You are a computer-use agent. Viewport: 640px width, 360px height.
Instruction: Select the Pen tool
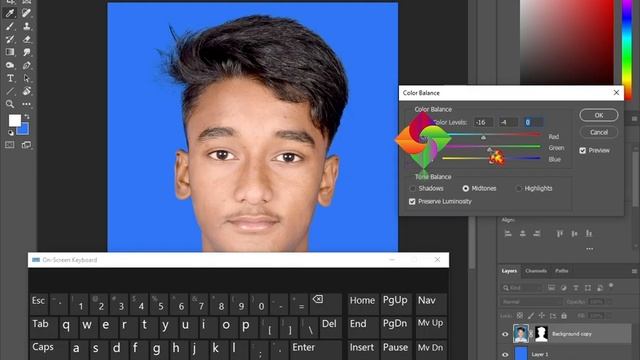pyautogui.click(x=27, y=65)
